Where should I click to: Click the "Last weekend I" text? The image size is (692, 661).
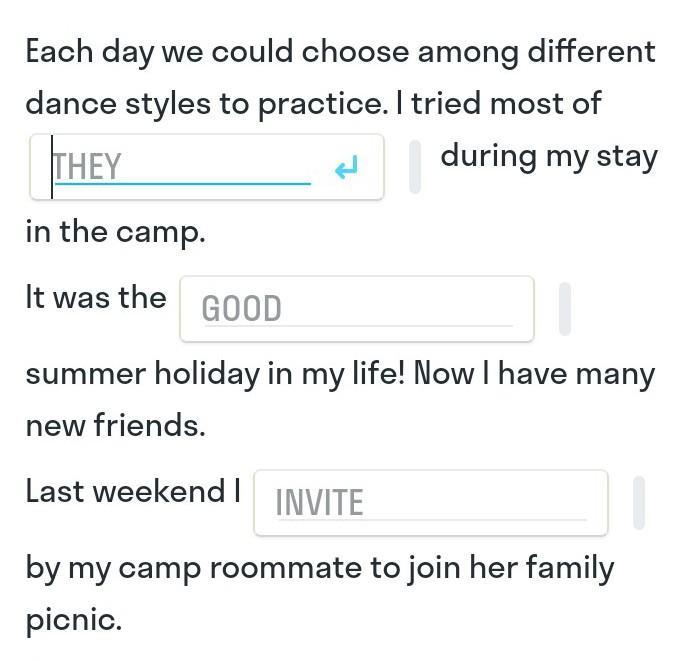[133, 492]
